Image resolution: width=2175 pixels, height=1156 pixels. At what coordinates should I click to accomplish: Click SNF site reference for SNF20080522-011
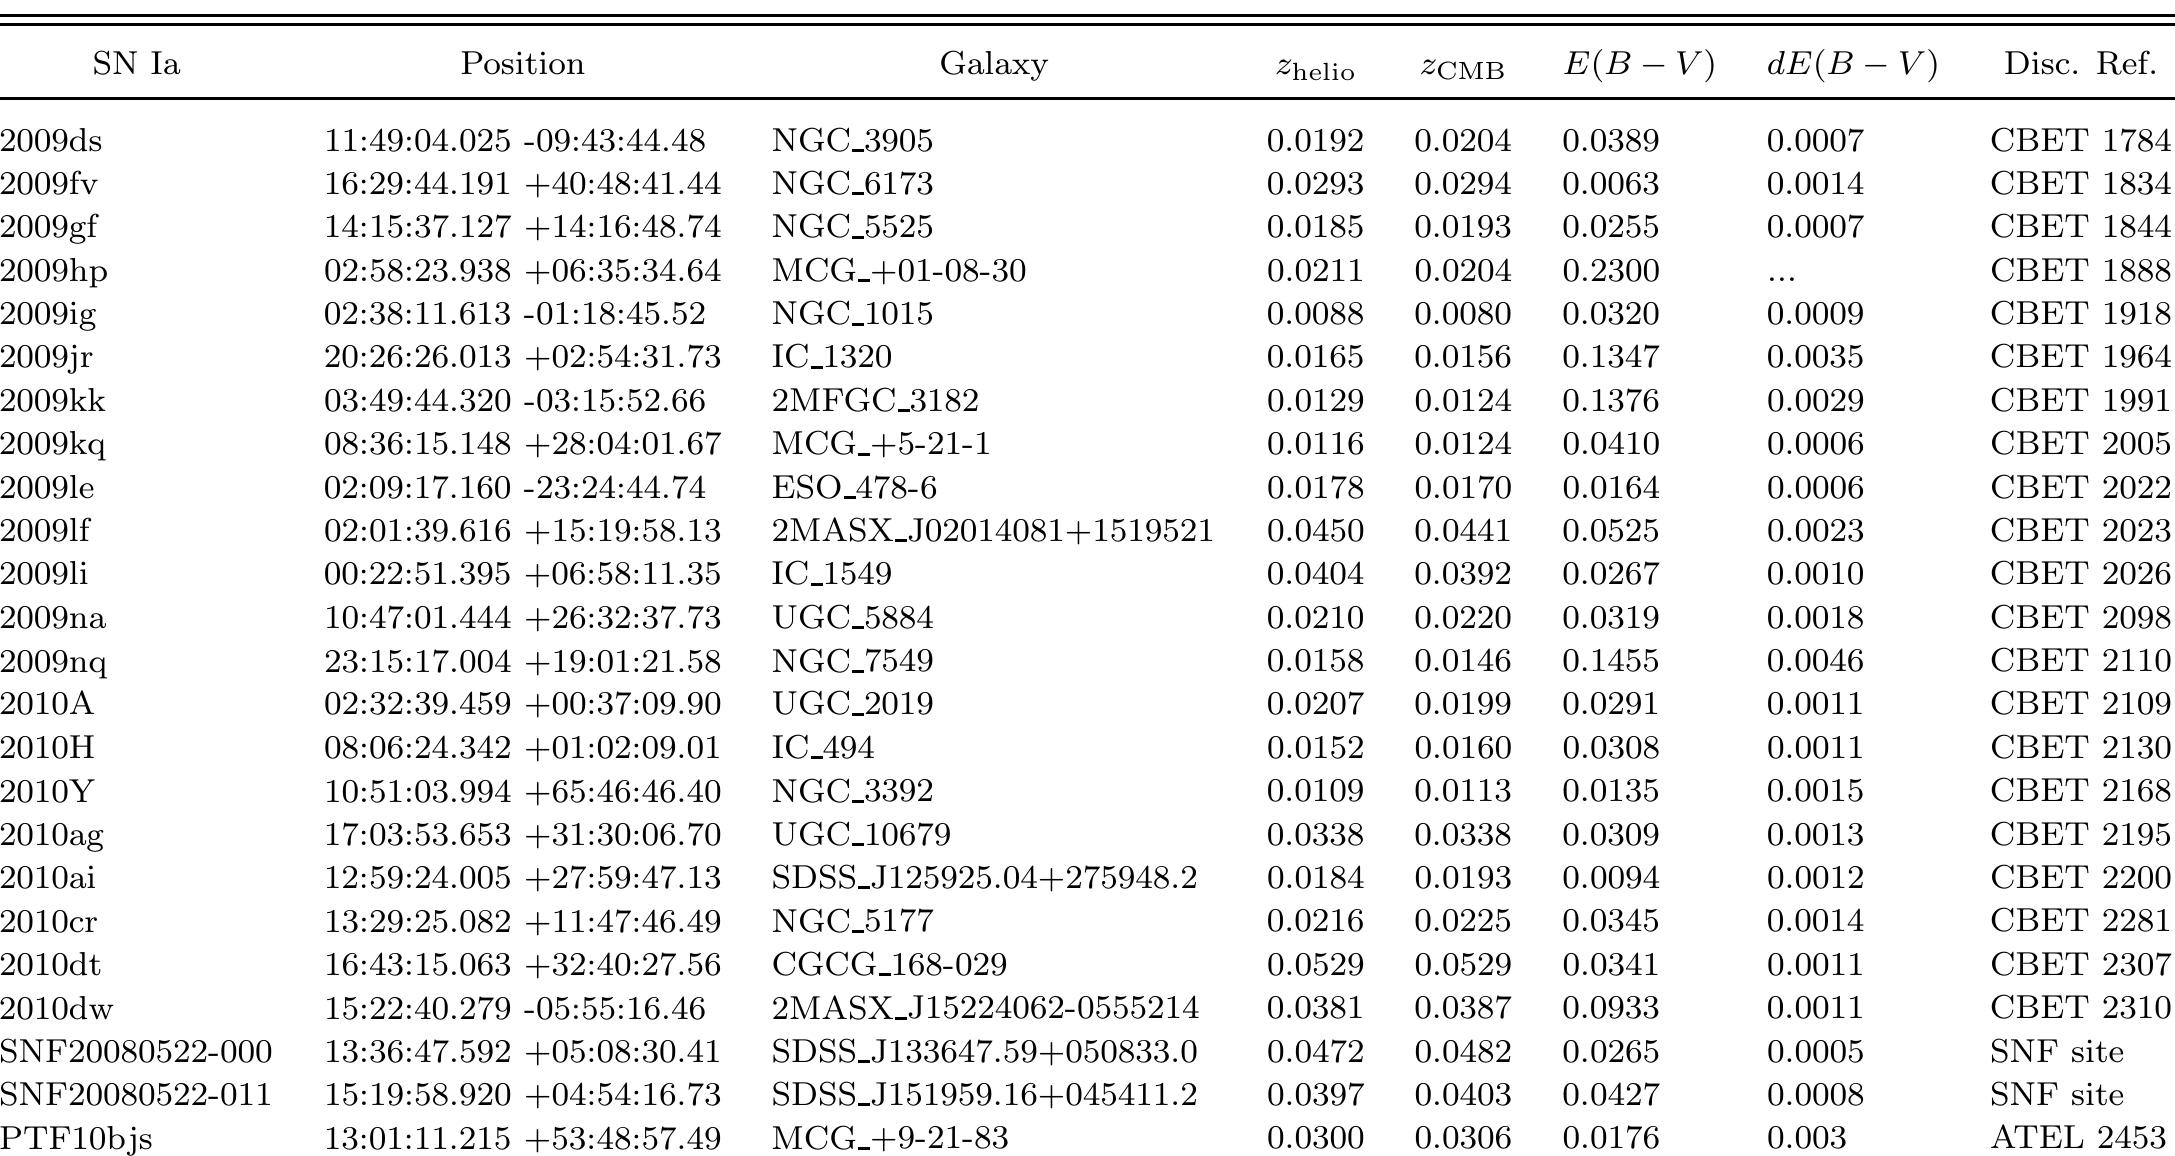2056,1095
